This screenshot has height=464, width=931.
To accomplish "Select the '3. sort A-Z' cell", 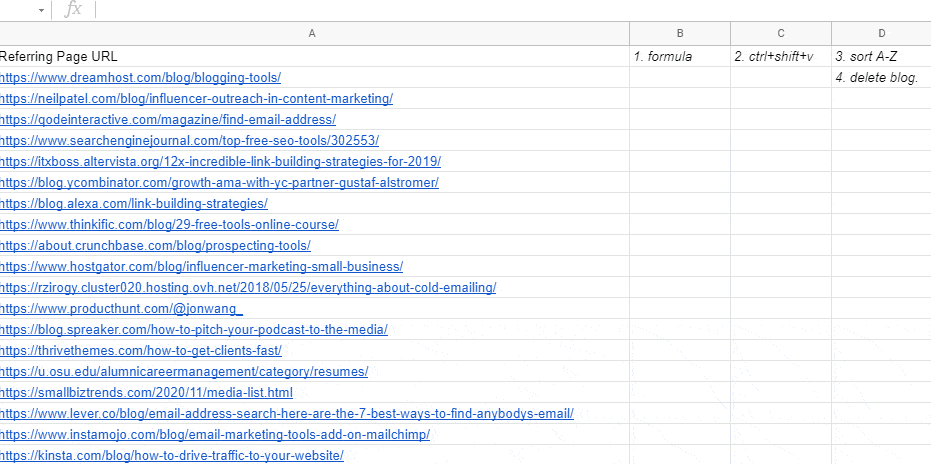I will click(x=882, y=56).
